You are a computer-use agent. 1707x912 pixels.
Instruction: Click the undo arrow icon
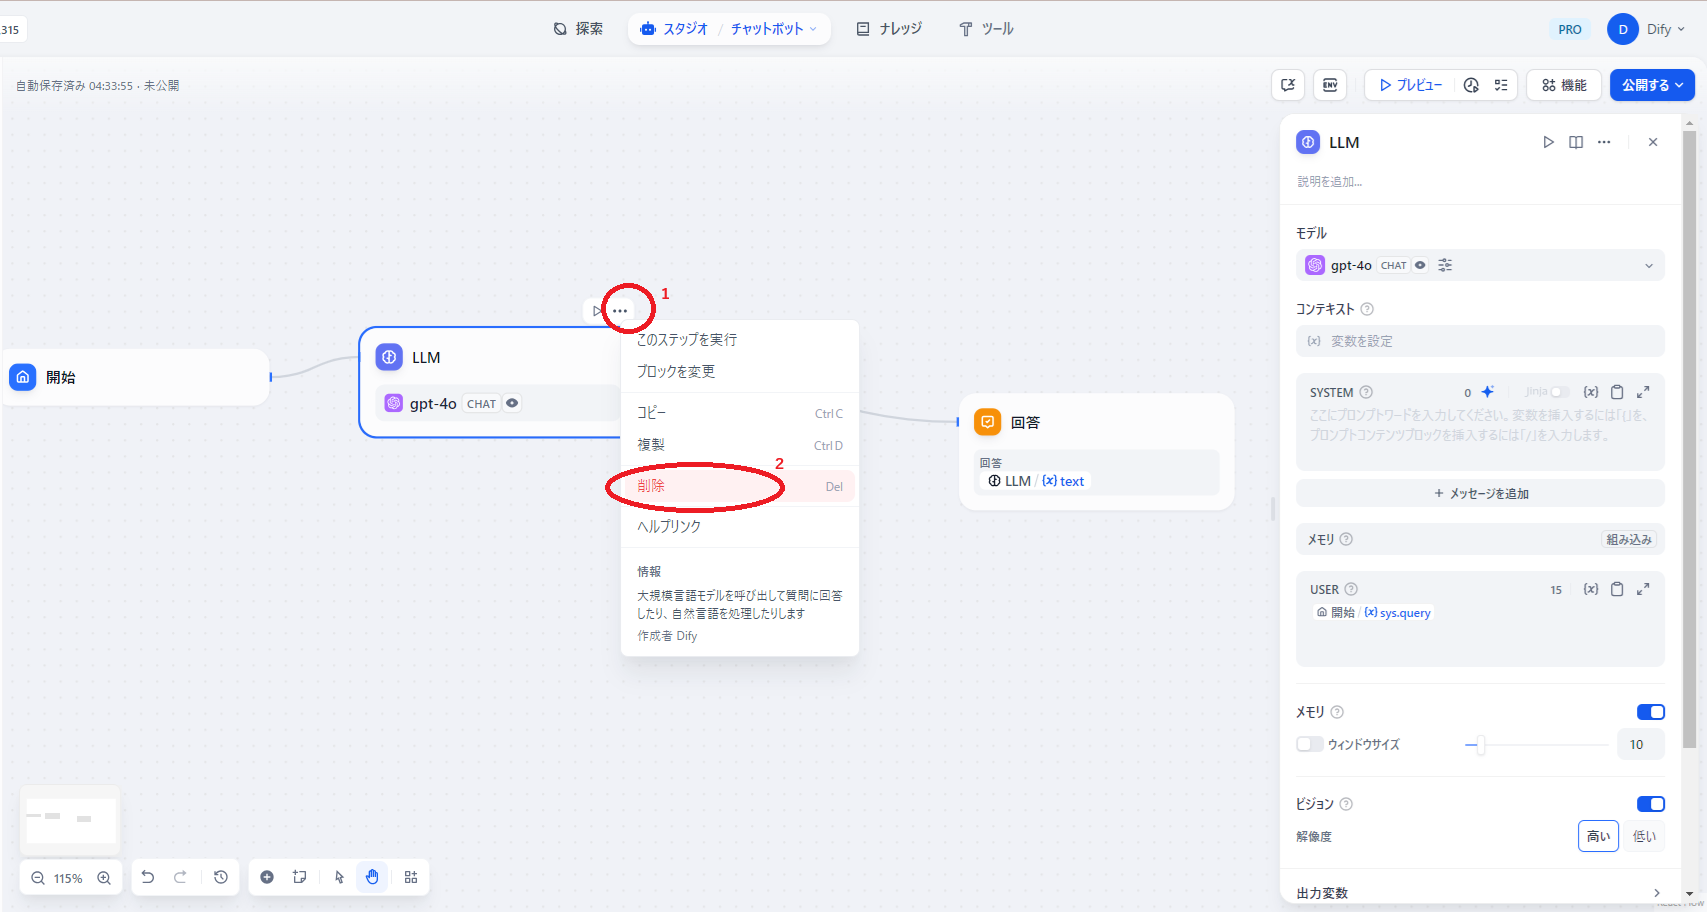[148, 877]
